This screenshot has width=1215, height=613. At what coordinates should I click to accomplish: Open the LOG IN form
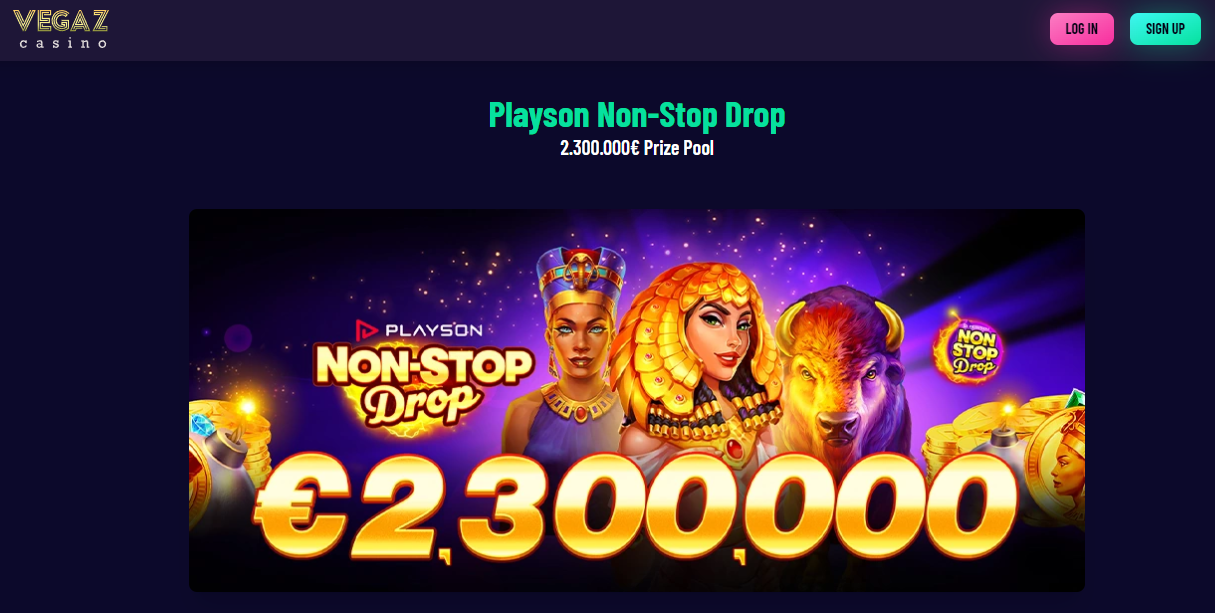coord(1081,29)
